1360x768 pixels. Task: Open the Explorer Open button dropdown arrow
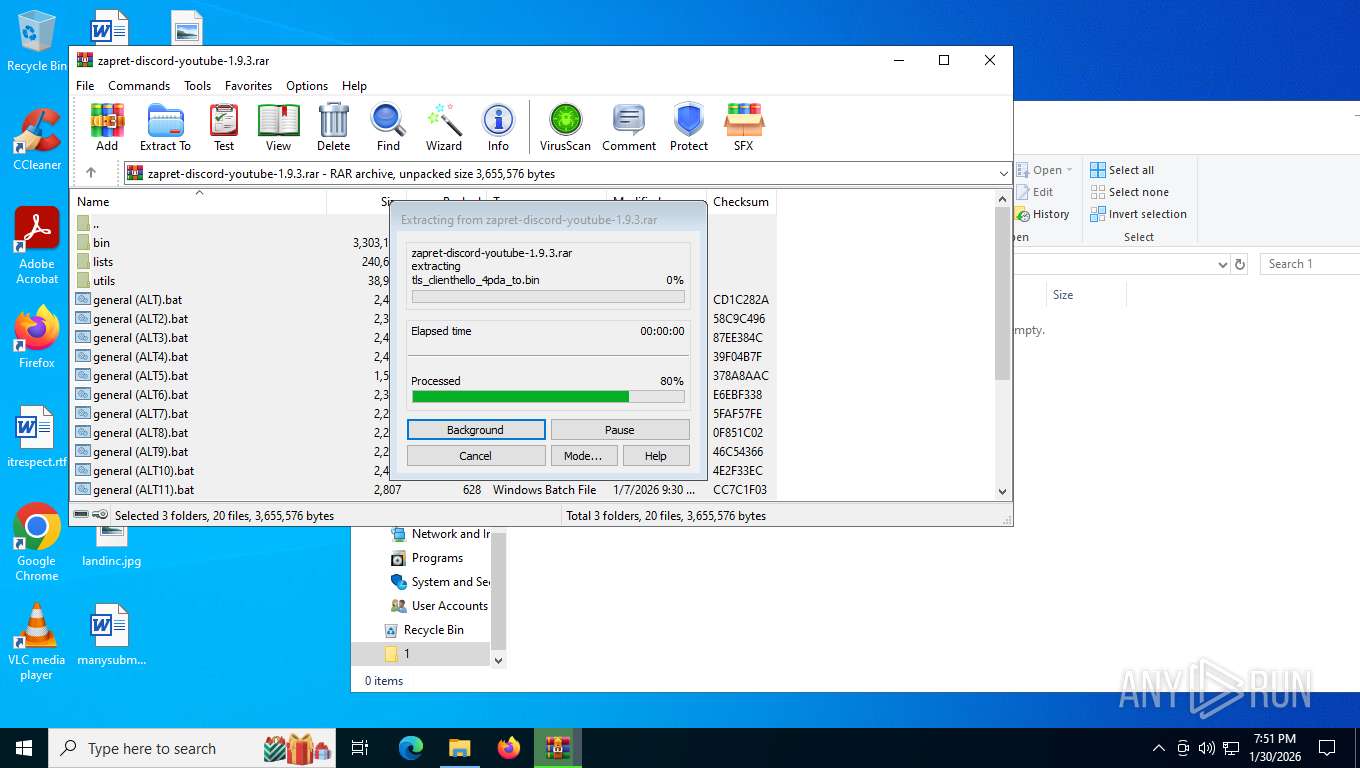(1069, 170)
